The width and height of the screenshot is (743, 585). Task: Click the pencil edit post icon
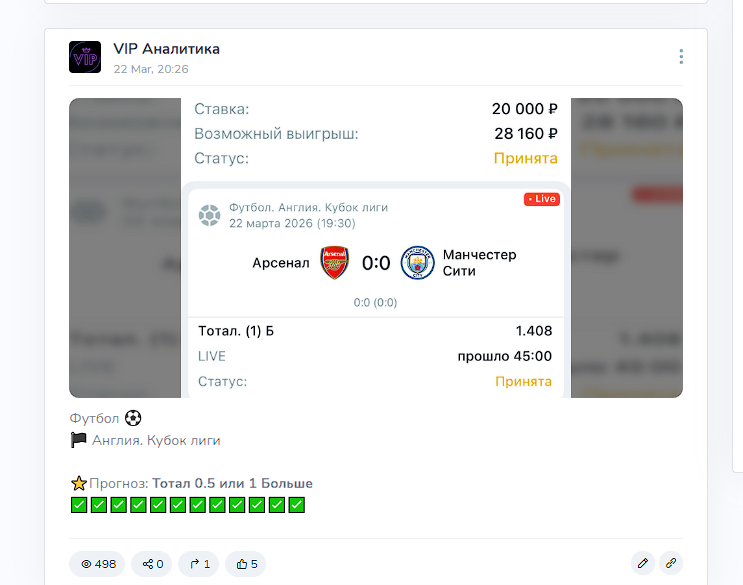[x=643, y=563]
